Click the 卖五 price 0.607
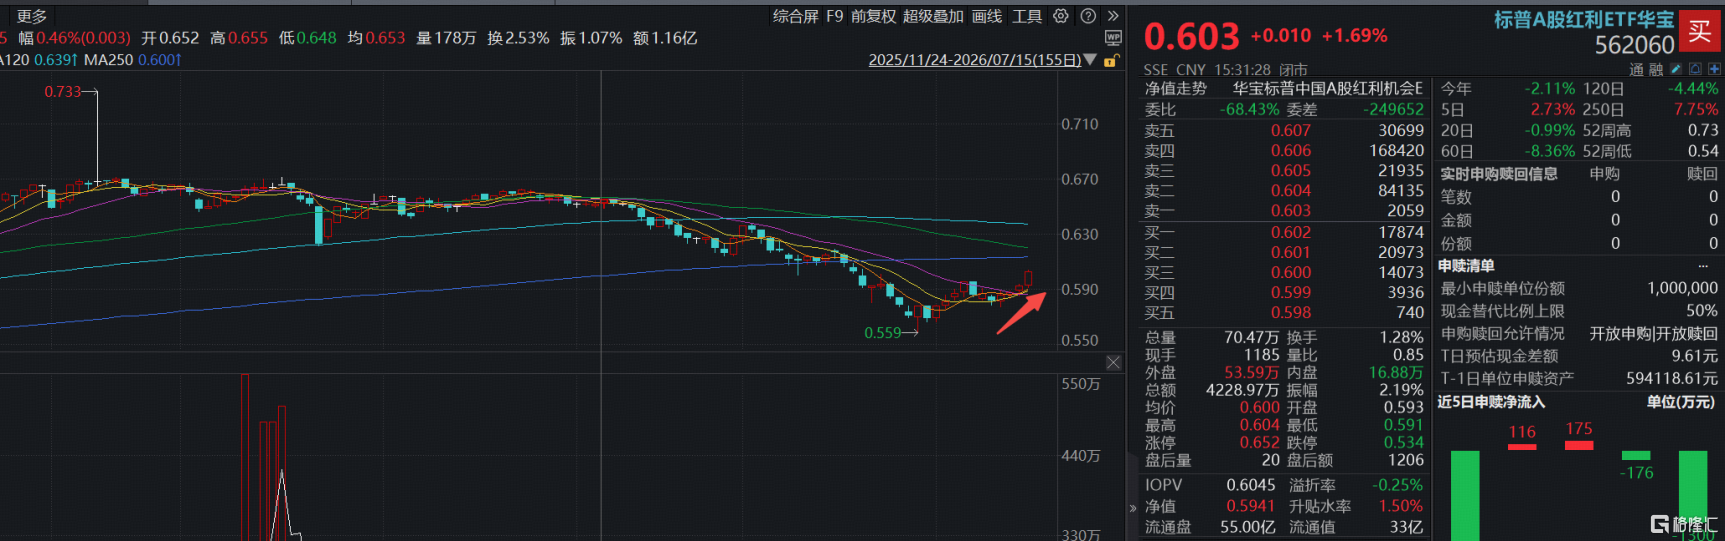Viewport: 1725px width, 541px height. tap(1290, 131)
